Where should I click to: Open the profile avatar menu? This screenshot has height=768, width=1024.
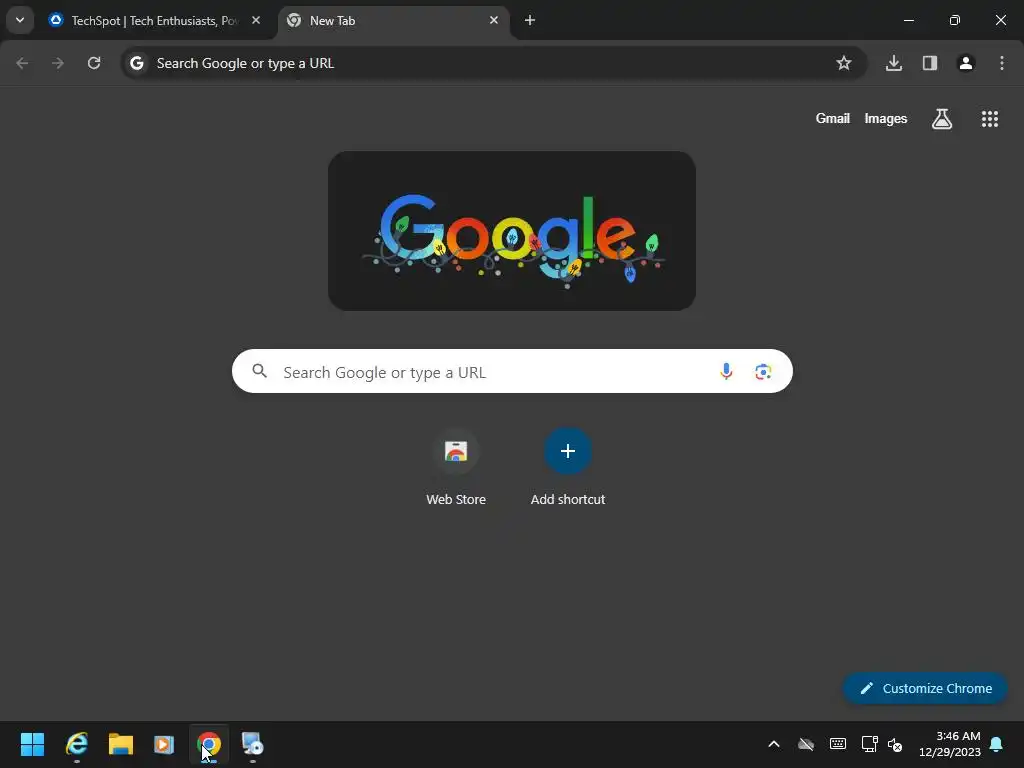point(966,63)
